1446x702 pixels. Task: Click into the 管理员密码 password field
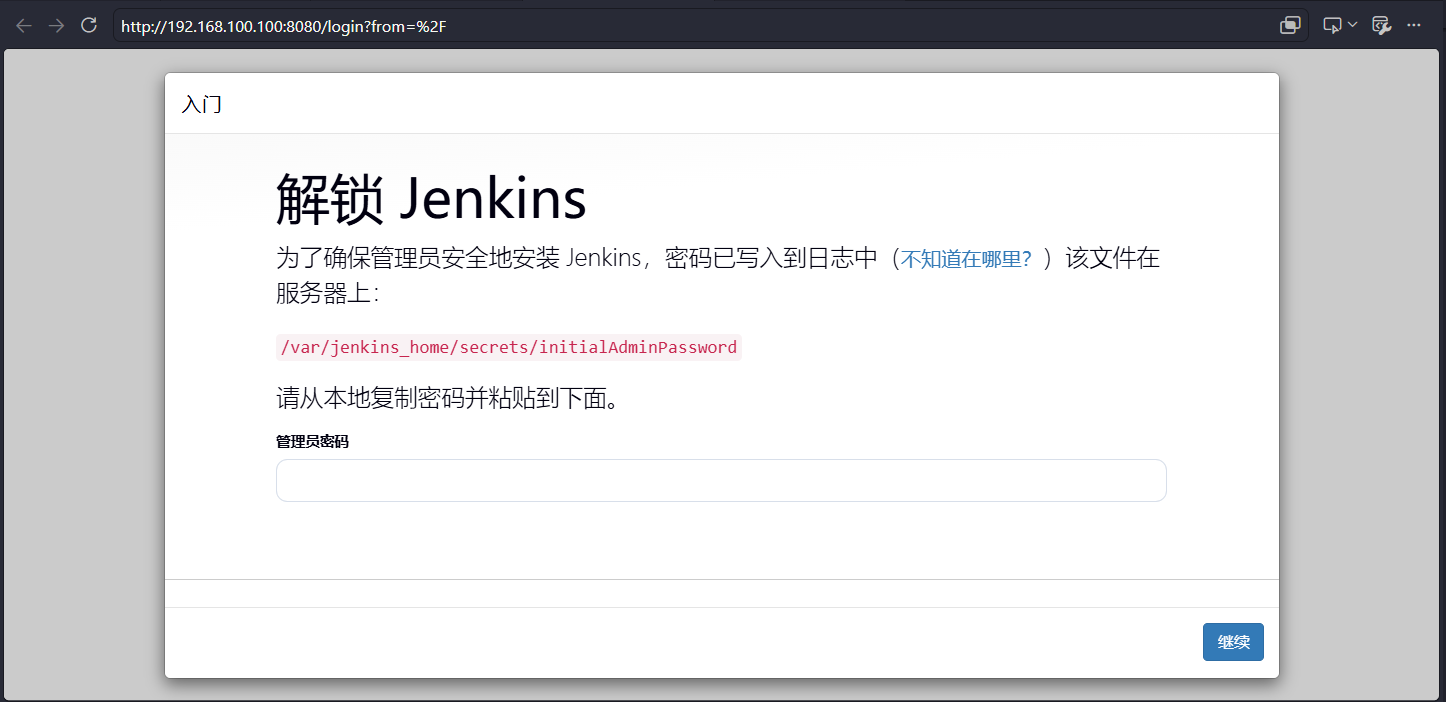[721, 480]
